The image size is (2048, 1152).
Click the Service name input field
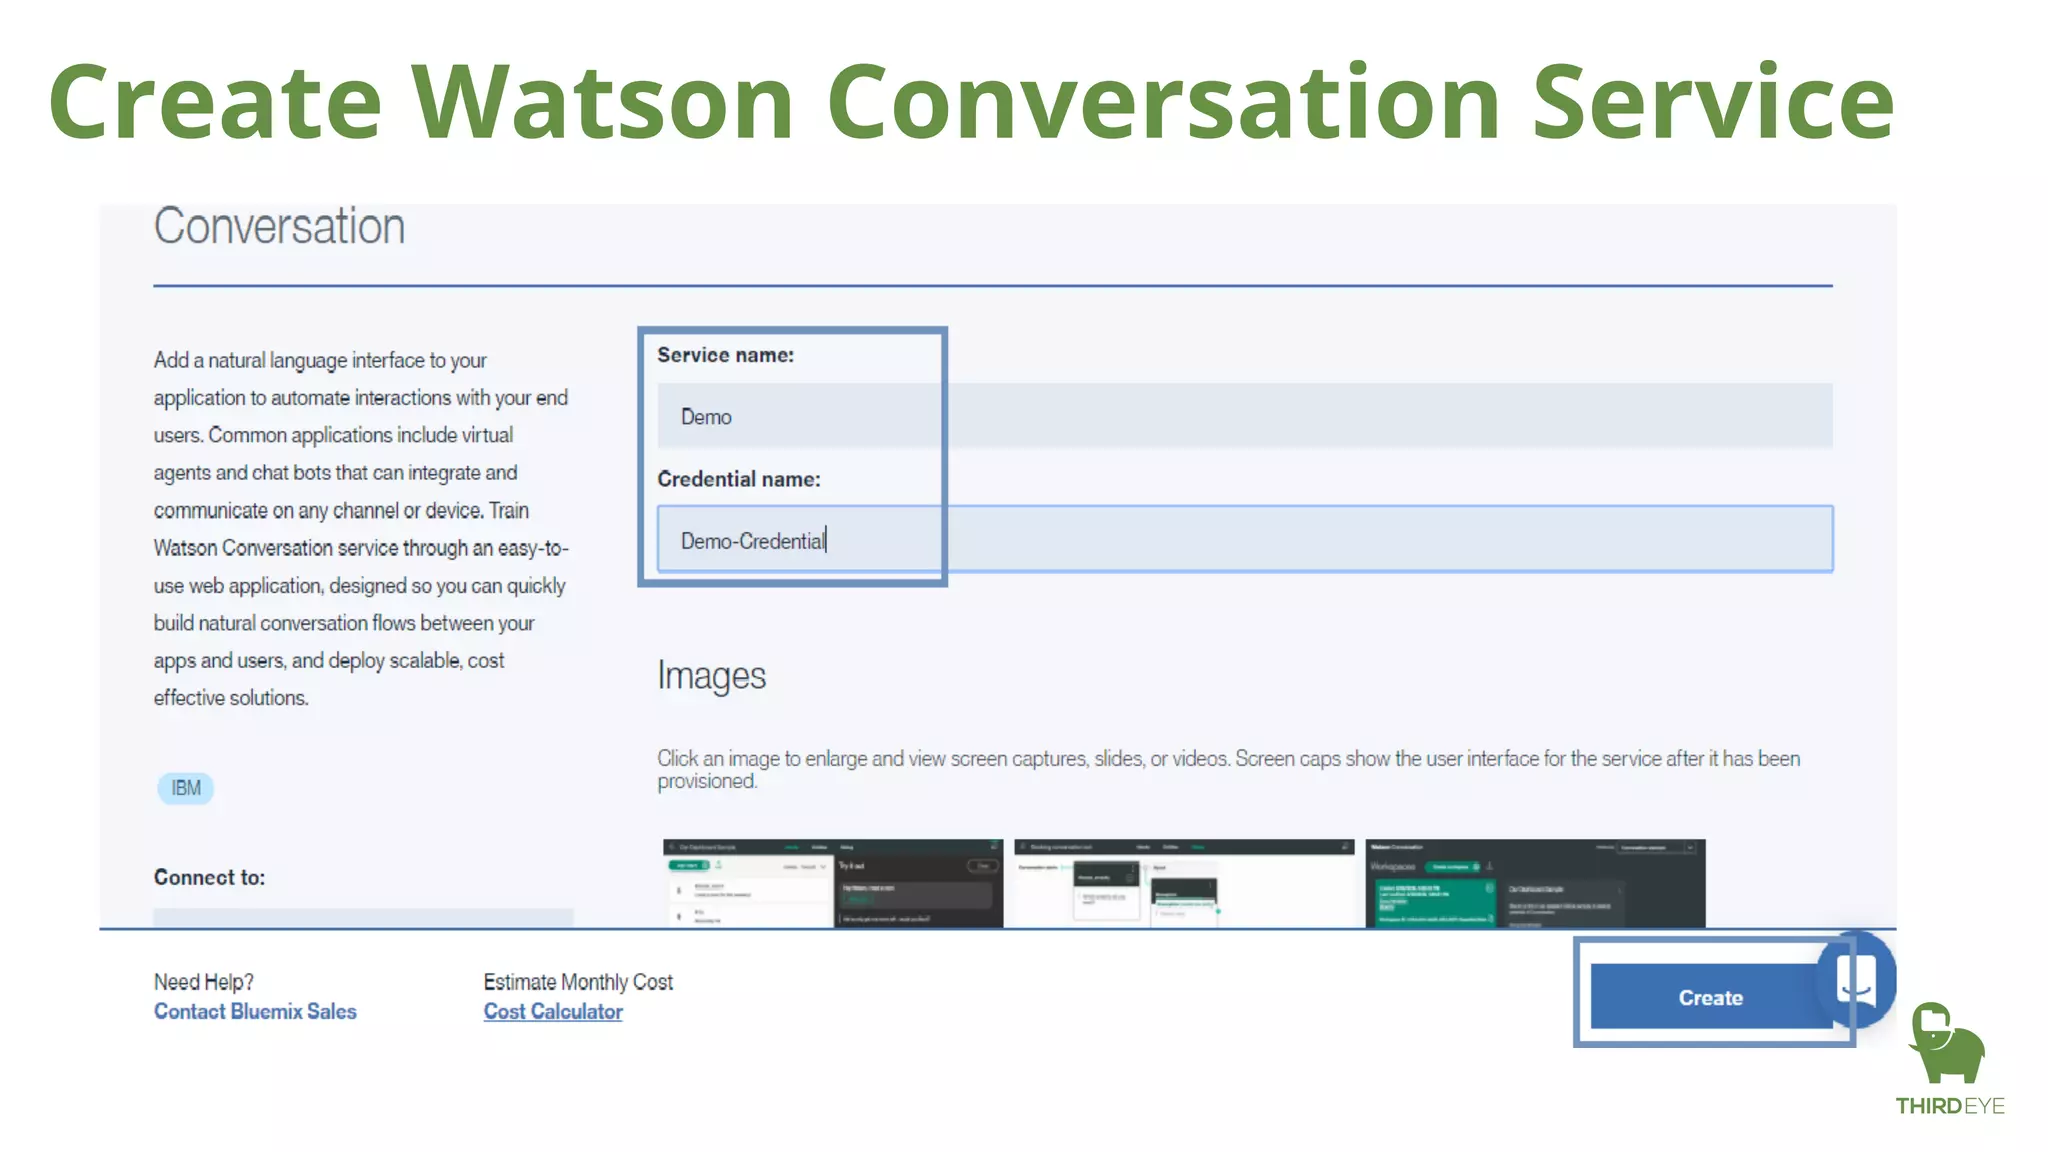[x=1244, y=416]
